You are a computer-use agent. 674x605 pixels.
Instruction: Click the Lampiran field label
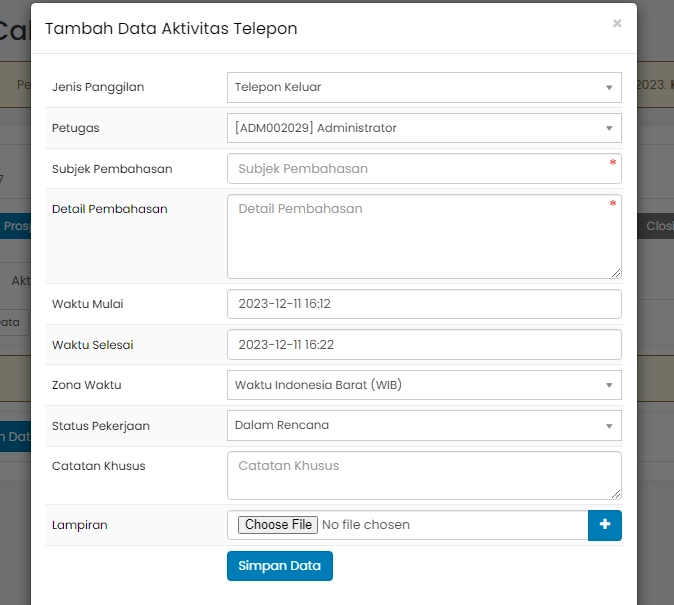[x=80, y=525]
